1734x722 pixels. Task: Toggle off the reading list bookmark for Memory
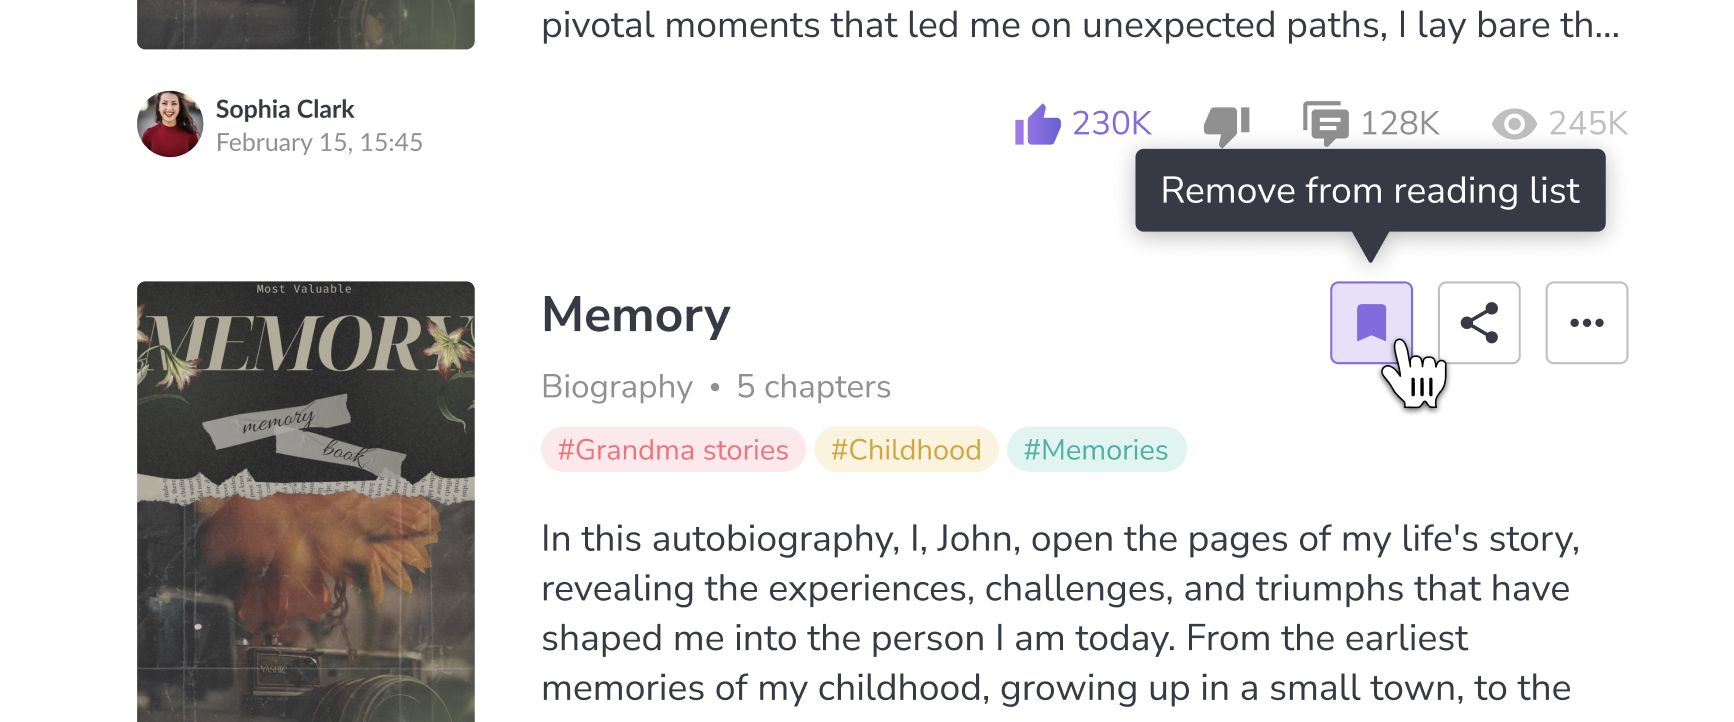pos(1371,322)
